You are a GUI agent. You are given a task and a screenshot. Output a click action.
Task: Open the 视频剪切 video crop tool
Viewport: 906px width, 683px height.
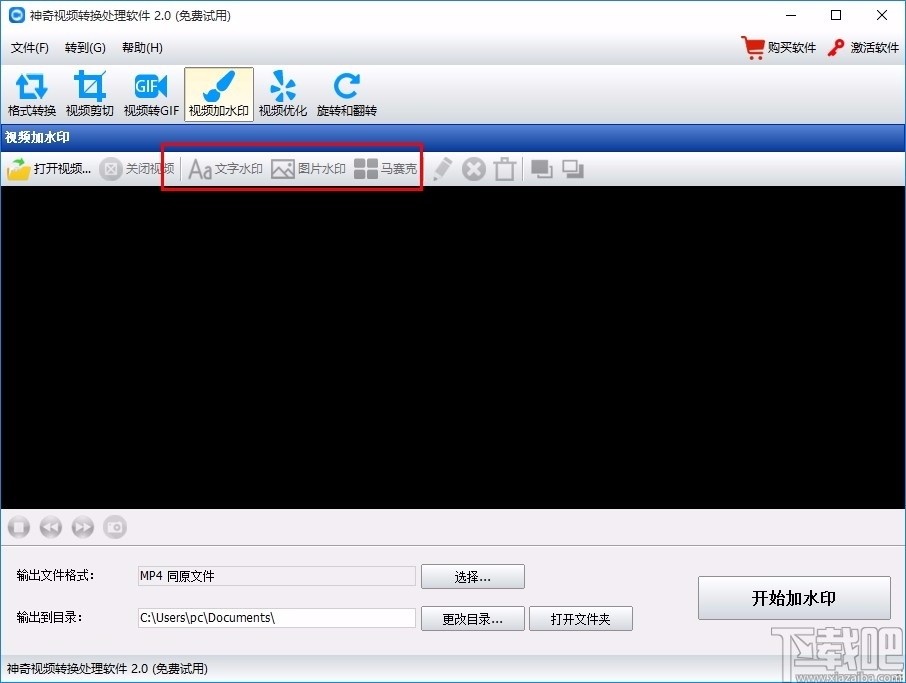pyautogui.click(x=90, y=94)
